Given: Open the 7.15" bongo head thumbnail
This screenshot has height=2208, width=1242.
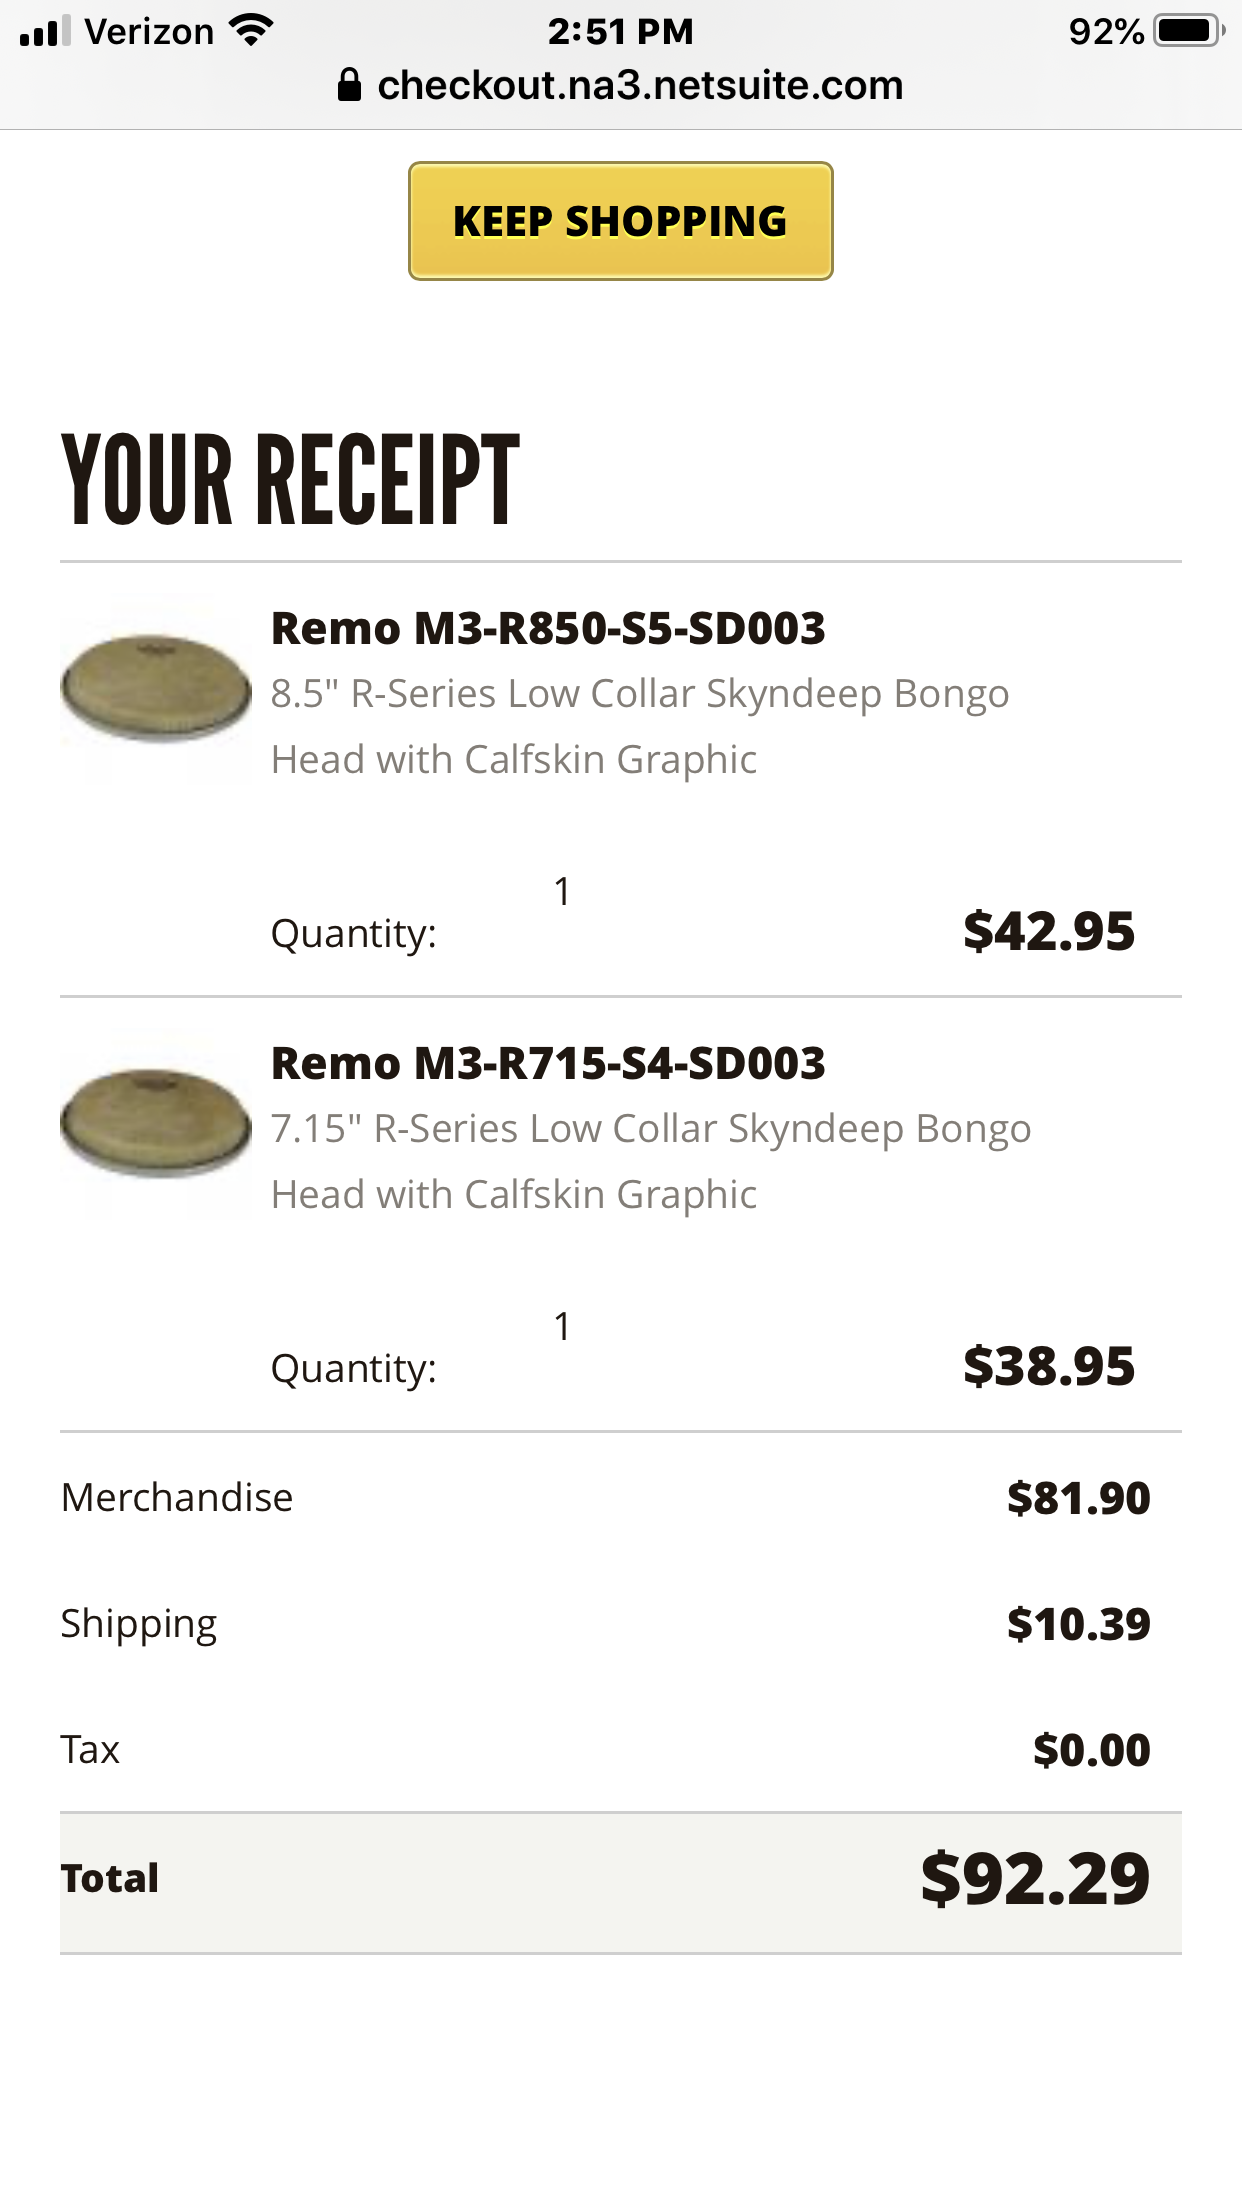Looking at the screenshot, I should (156, 1123).
